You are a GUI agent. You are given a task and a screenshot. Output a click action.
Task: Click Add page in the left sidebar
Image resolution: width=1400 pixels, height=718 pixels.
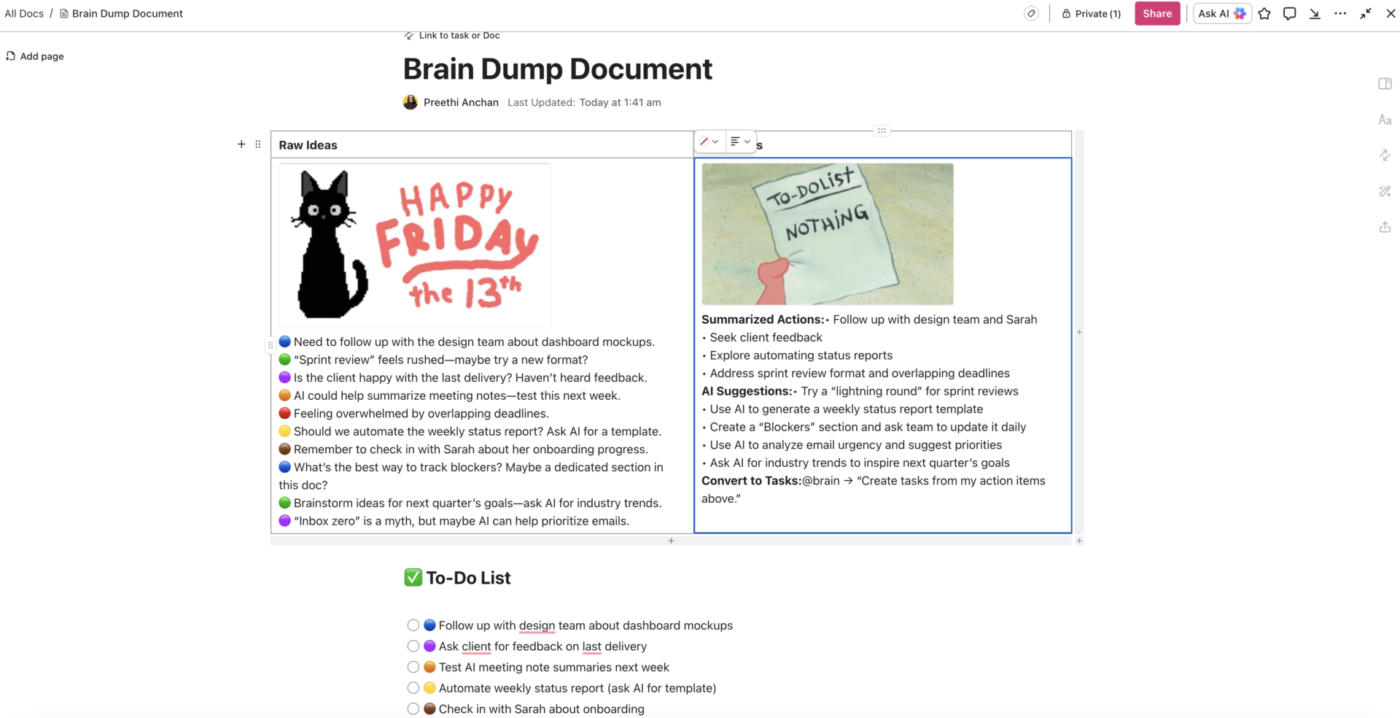(35, 57)
